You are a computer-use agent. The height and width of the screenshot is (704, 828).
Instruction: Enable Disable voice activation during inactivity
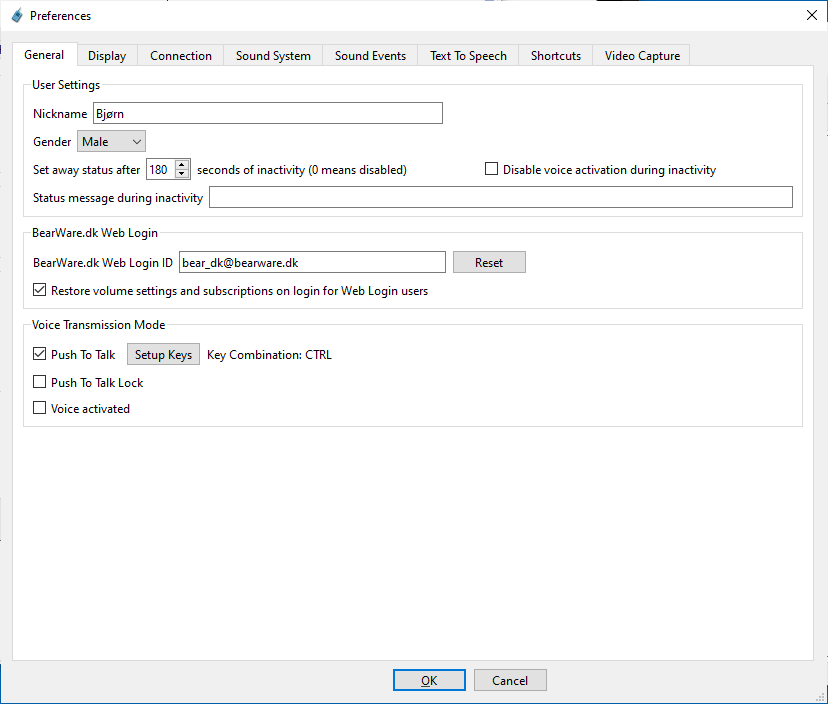coord(491,170)
